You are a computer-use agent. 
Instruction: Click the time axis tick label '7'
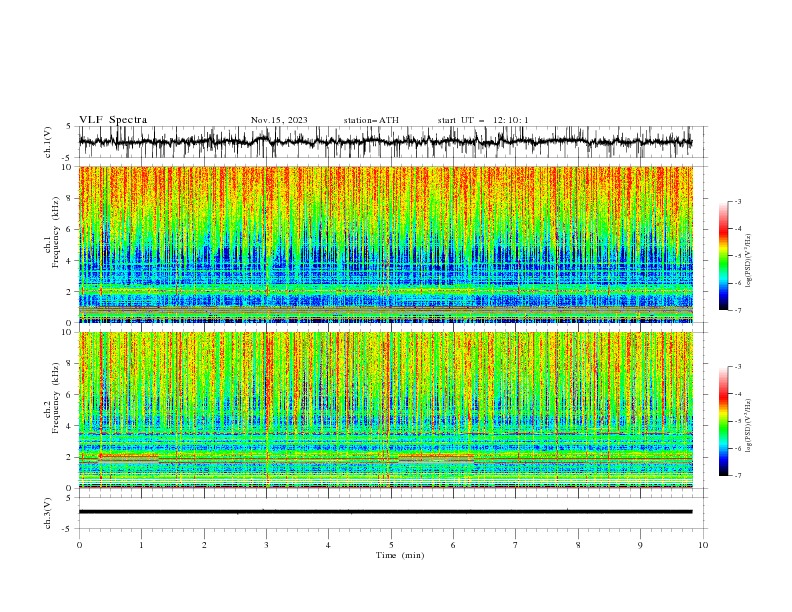point(516,545)
